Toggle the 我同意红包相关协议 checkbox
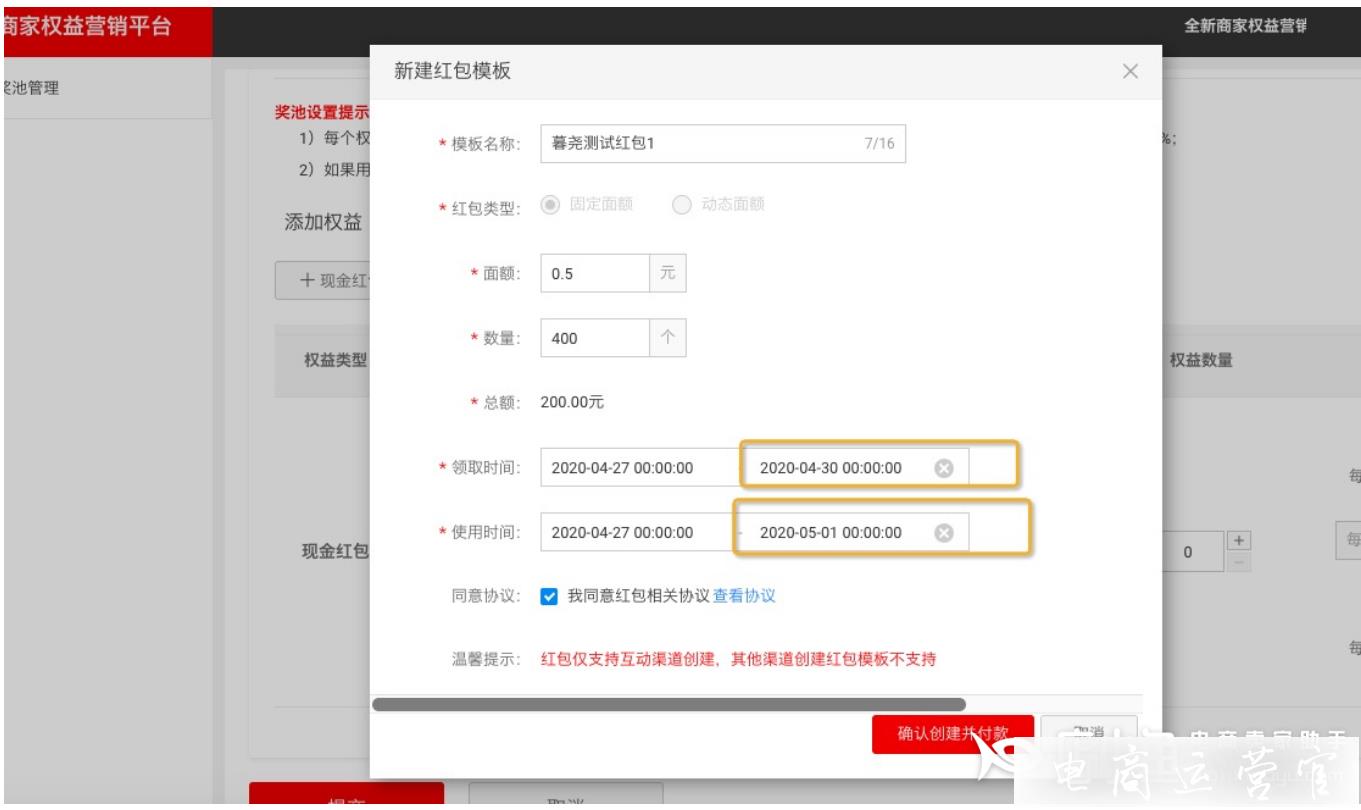Screen dimensions: 1361x810 pyautogui.click(x=548, y=596)
